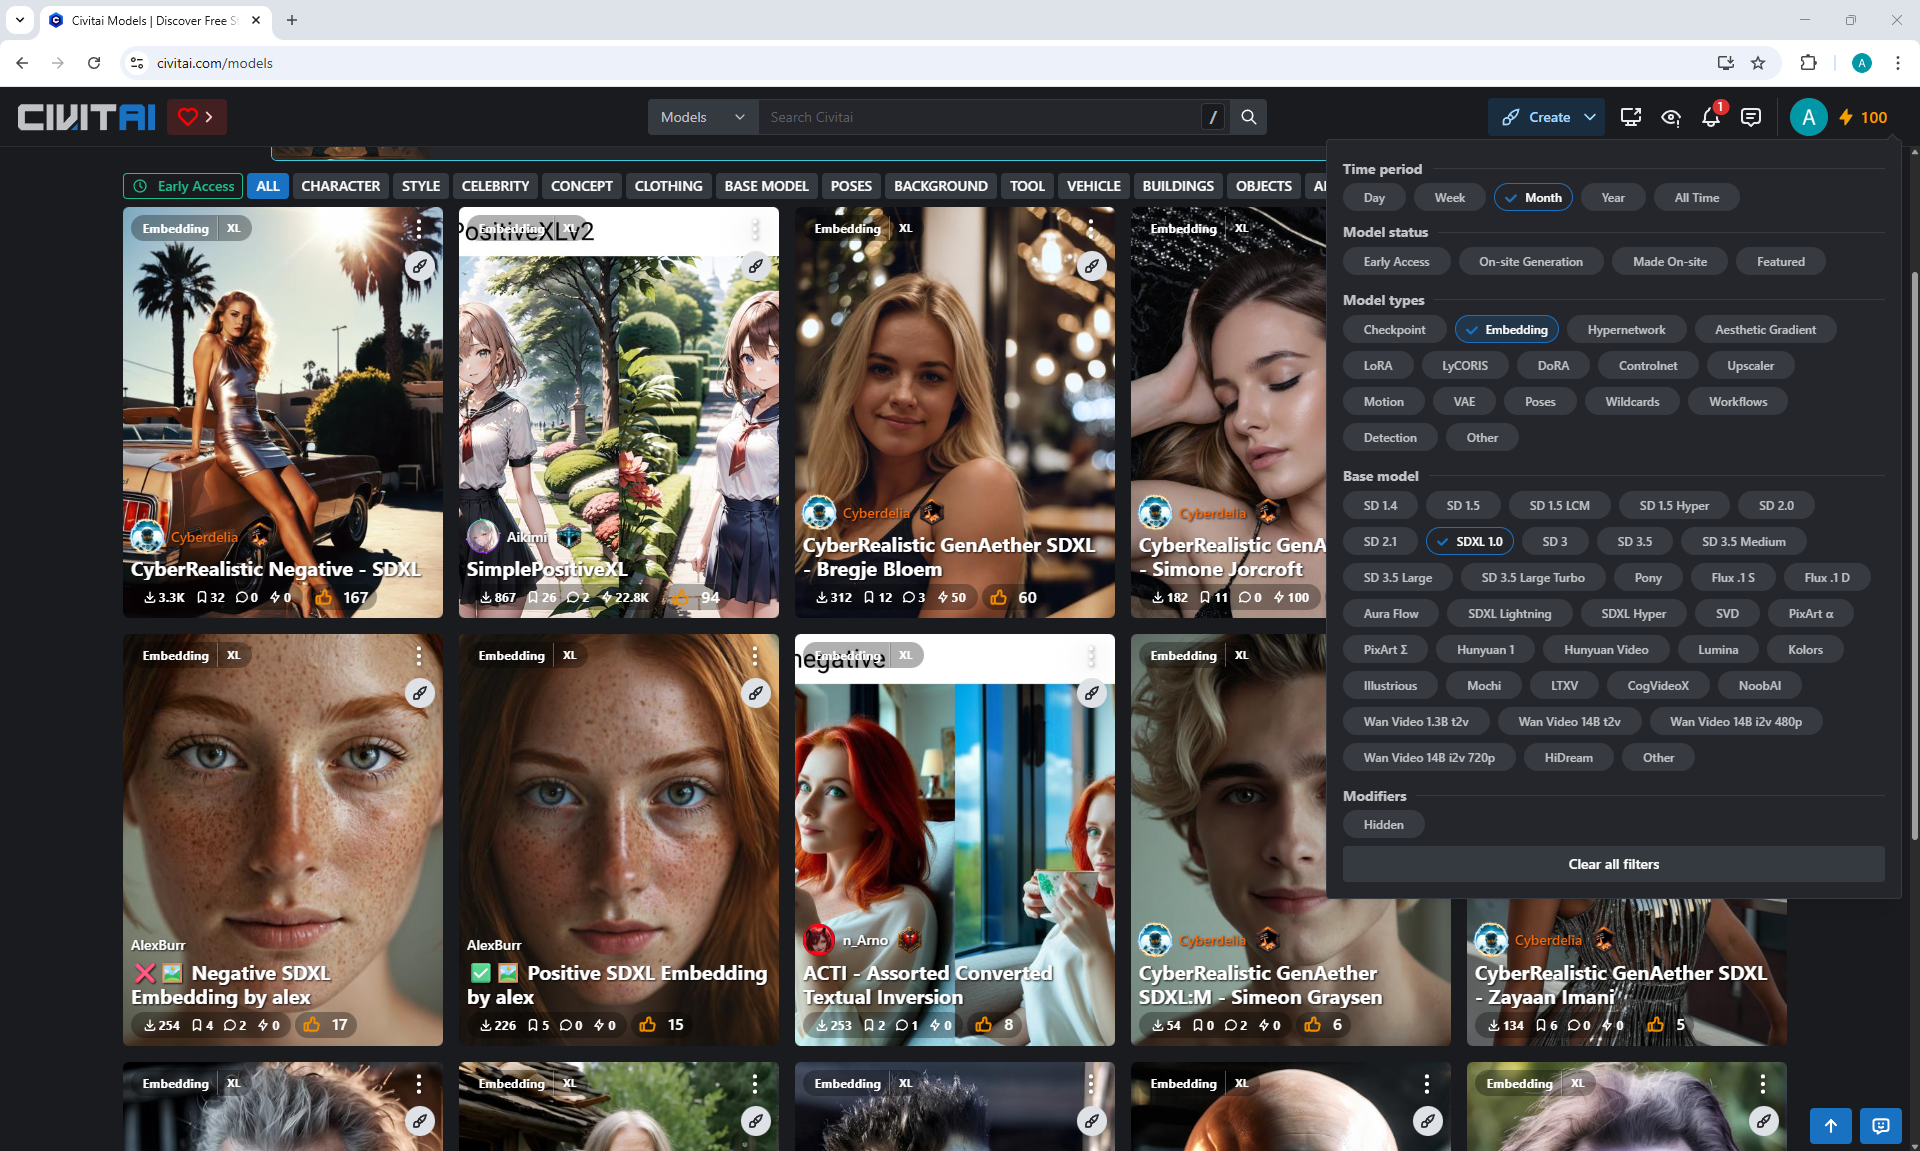Image resolution: width=1920 pixels, height=1151 pixels.
Task: Click the search magnifier button
Action: tap(1248, 117)
